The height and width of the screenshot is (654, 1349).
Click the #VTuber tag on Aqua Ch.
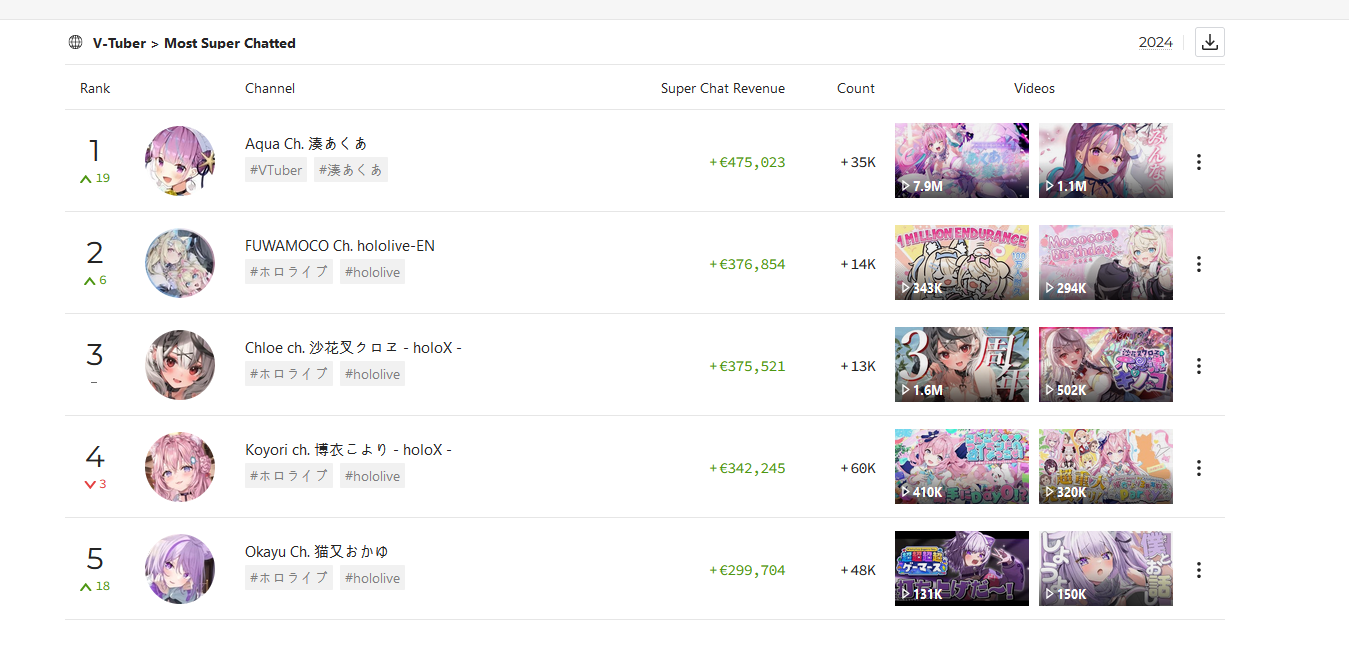click(276, 170)
